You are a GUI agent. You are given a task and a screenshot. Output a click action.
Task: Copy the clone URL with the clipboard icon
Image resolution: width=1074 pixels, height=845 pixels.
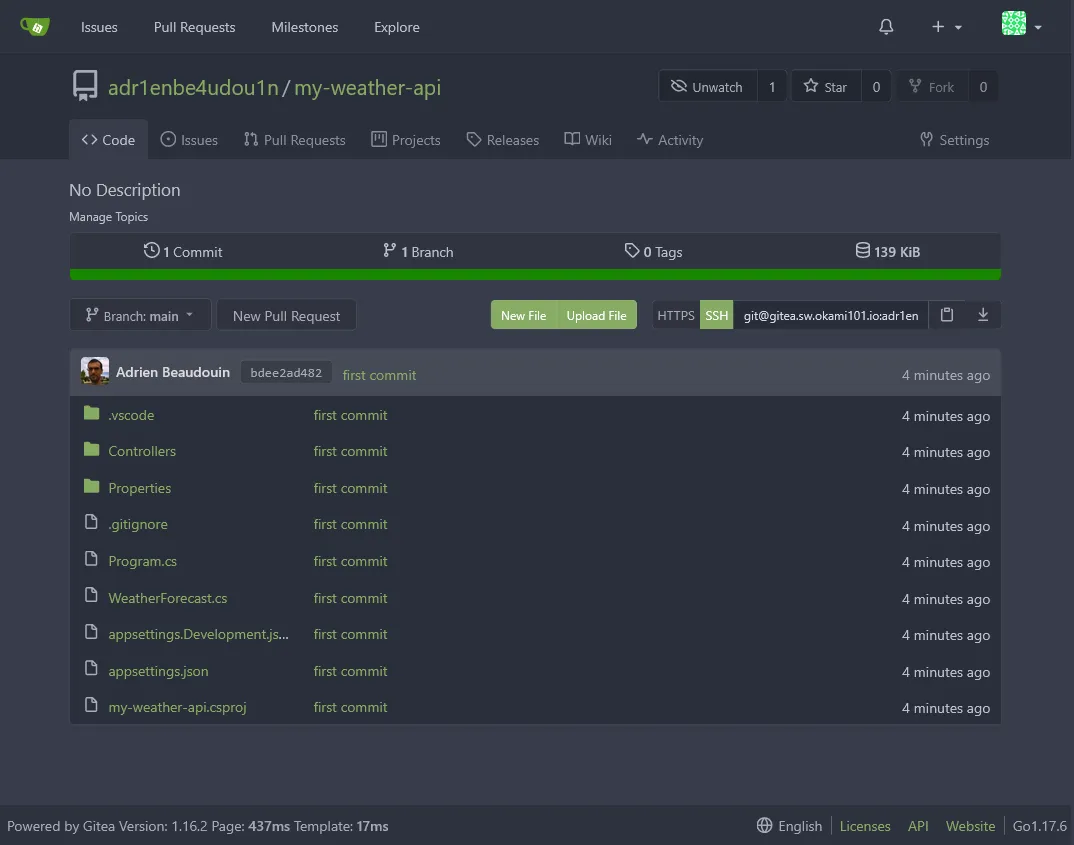tap(946, 314)
